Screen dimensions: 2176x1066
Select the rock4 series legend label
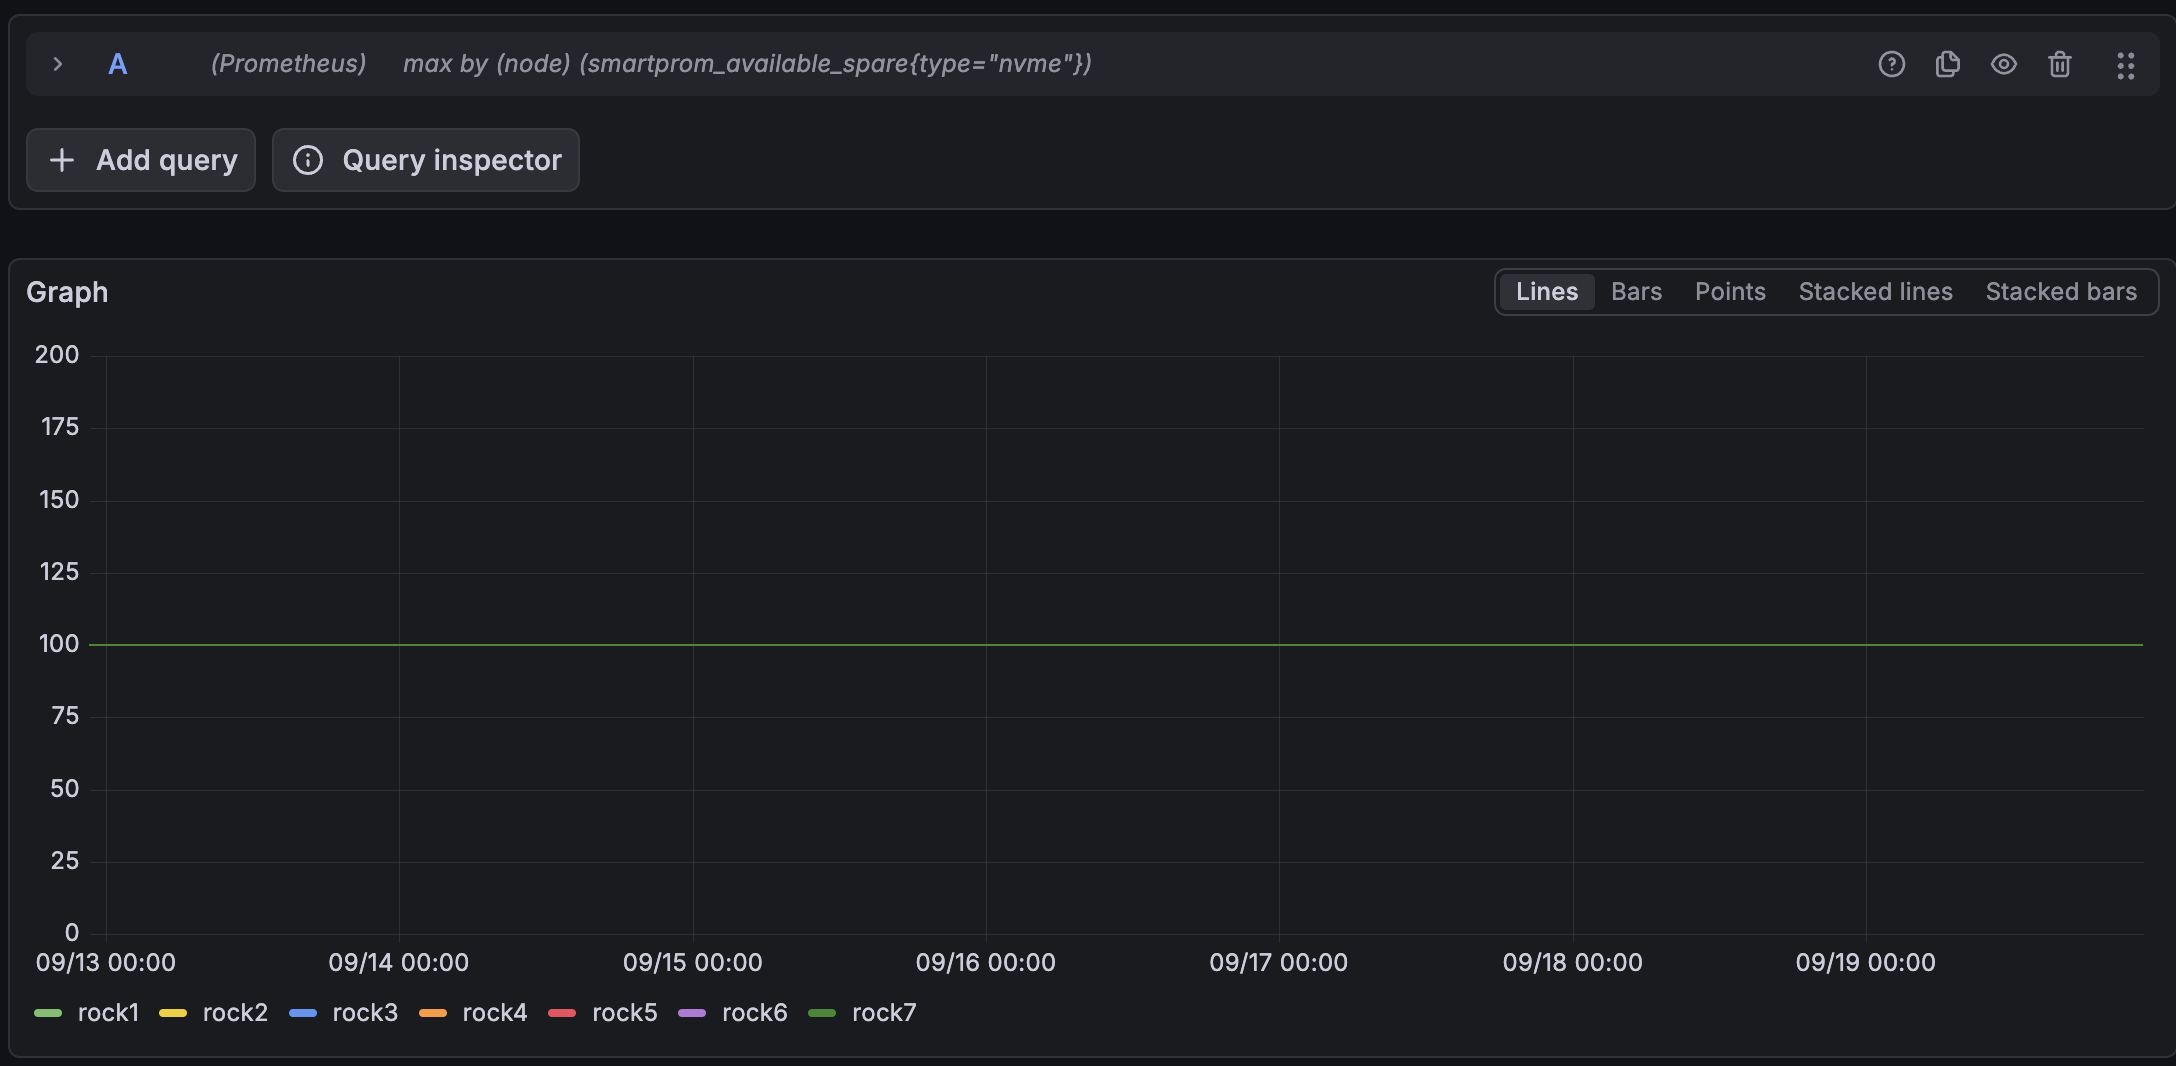tap(495, 1013)
